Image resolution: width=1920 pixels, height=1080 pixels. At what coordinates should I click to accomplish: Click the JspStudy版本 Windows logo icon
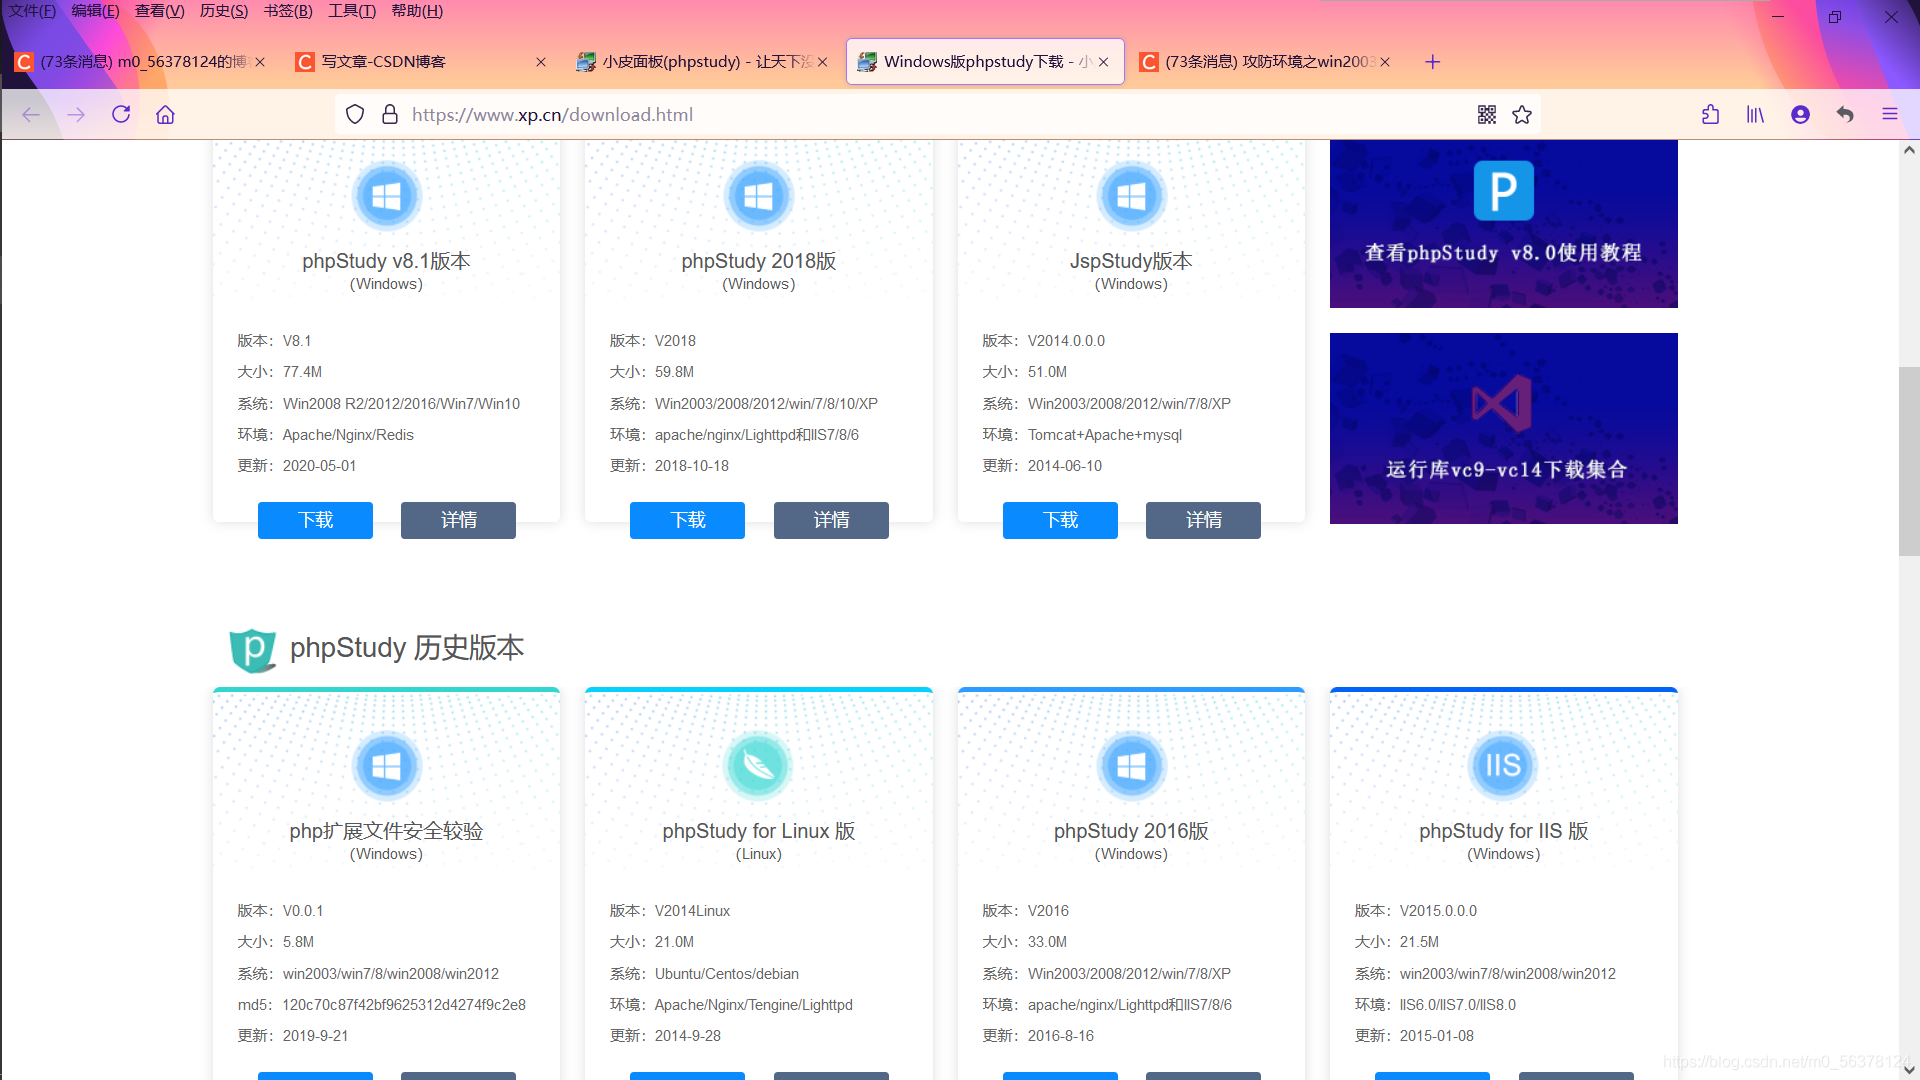1131,197
